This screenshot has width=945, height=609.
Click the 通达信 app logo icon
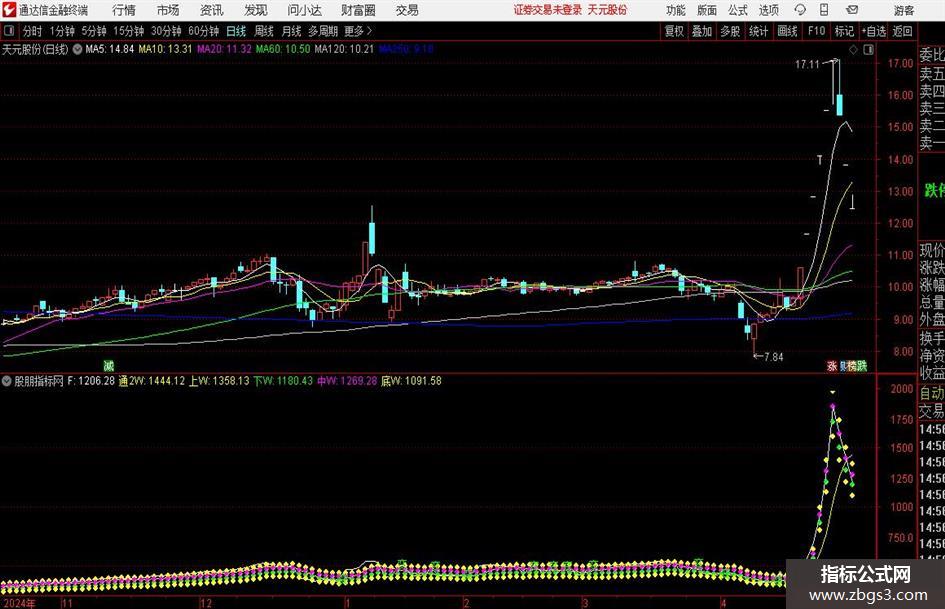(9, 10)
